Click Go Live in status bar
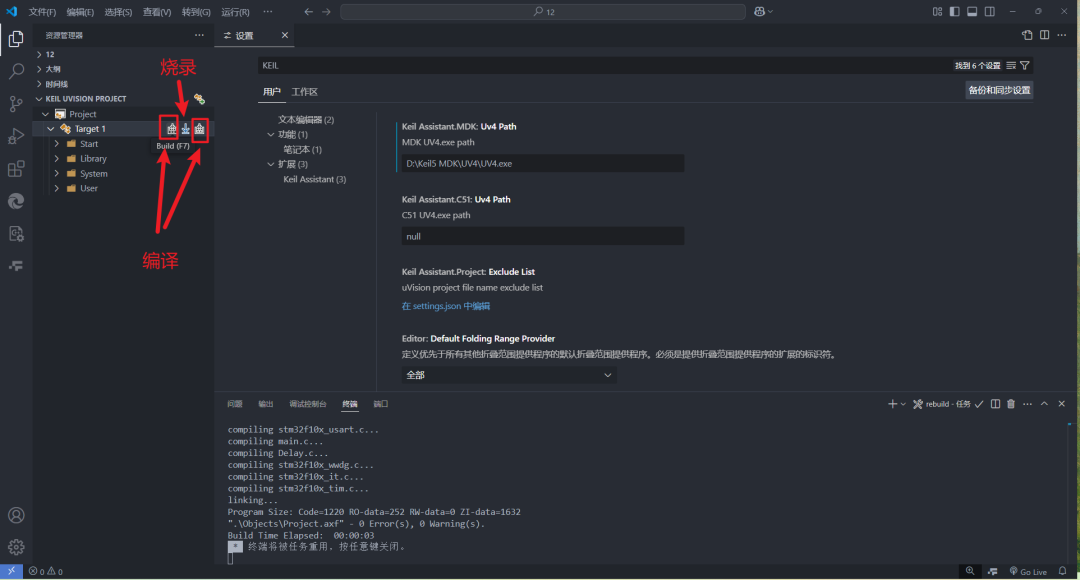 (1028, 571)
